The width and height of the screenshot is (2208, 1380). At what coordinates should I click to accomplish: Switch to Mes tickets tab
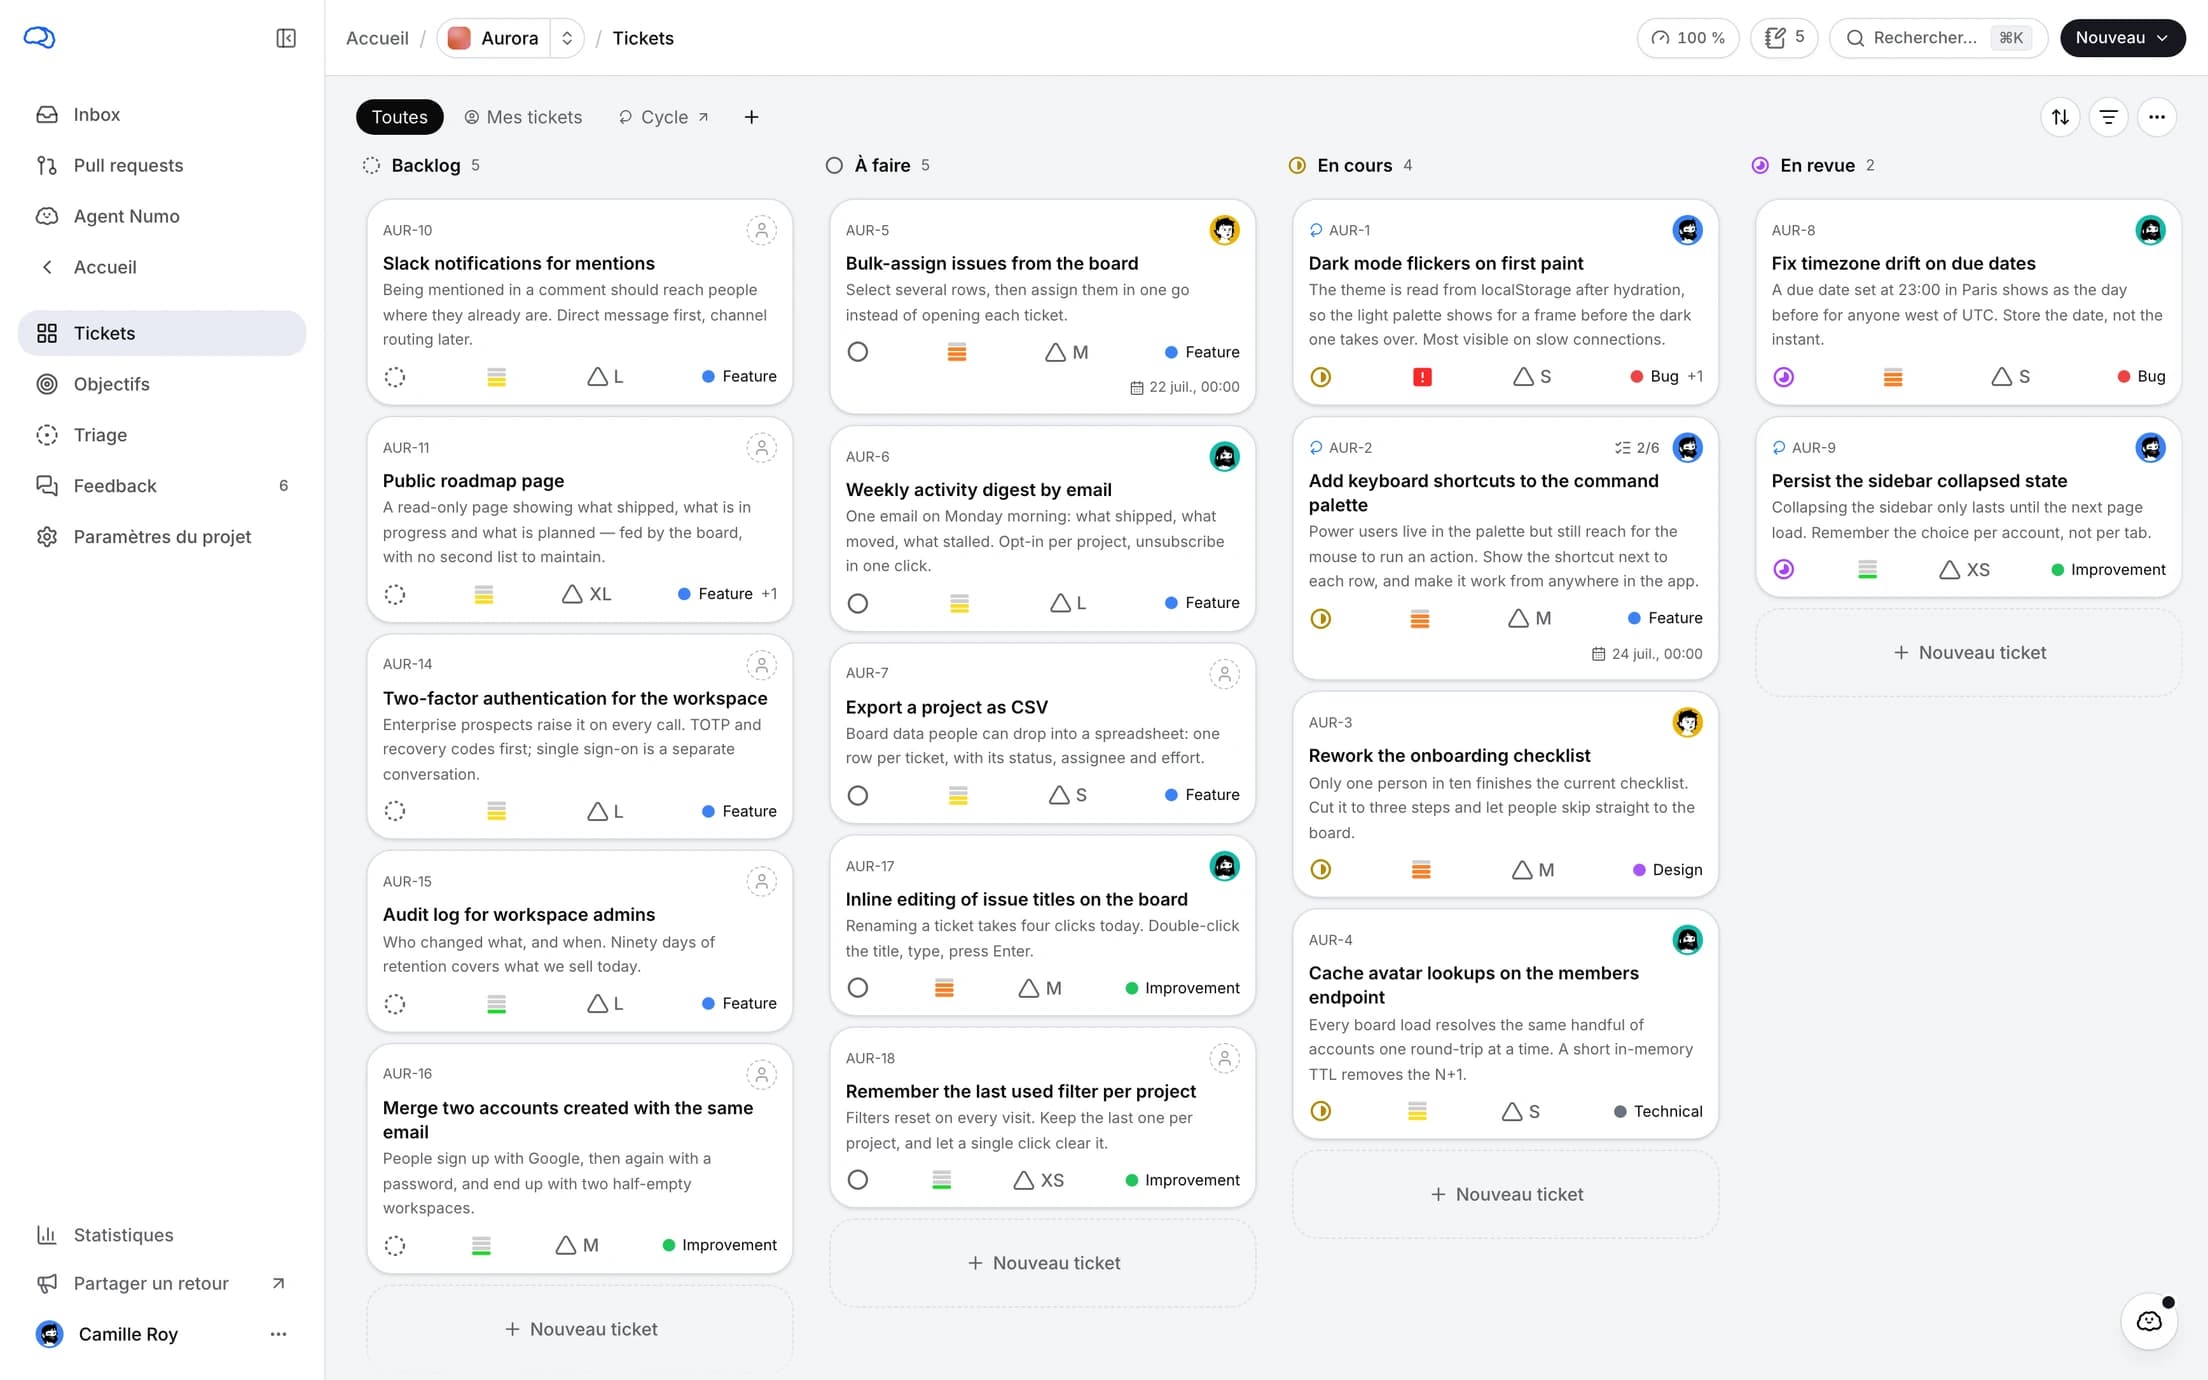click(523, 117)
